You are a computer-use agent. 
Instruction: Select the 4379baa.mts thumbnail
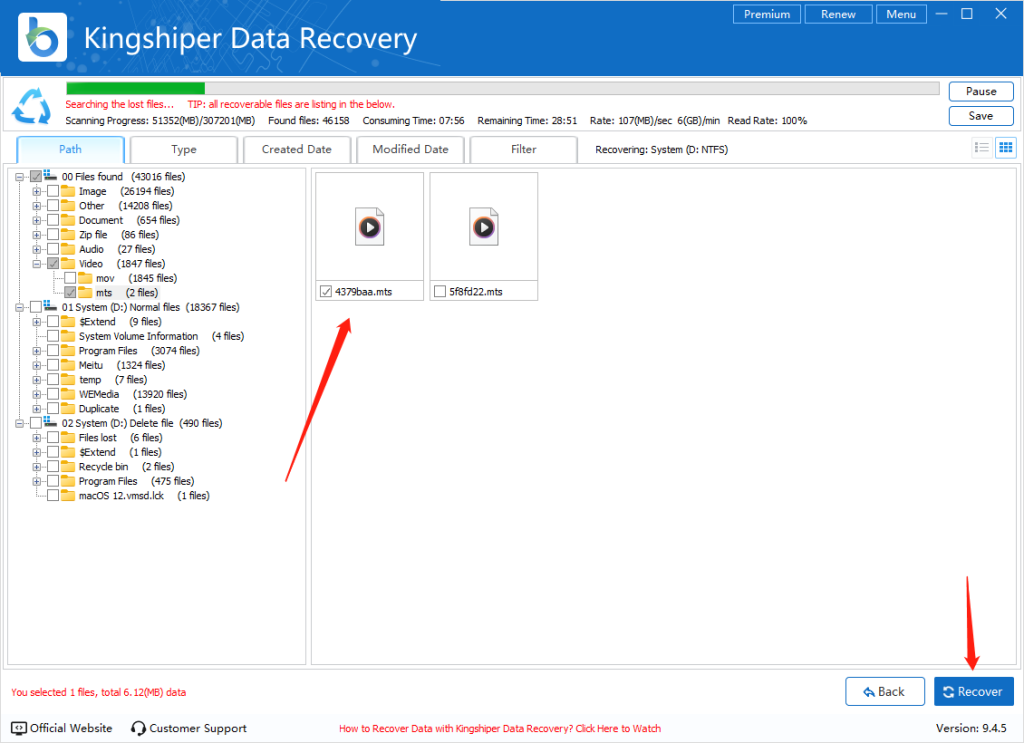[x=370, y=236]
